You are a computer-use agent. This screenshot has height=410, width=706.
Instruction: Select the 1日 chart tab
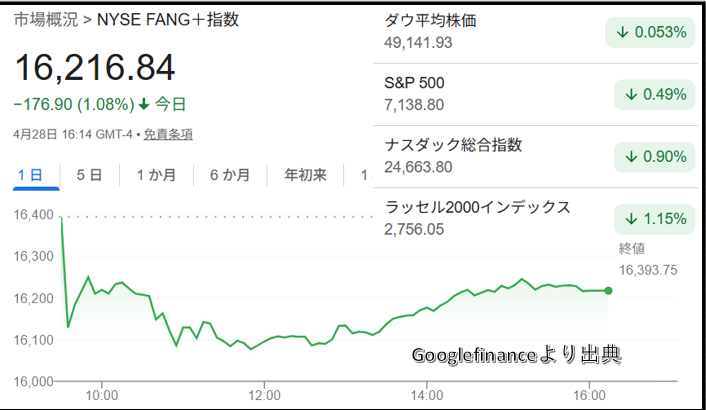(x=30, y=175)
